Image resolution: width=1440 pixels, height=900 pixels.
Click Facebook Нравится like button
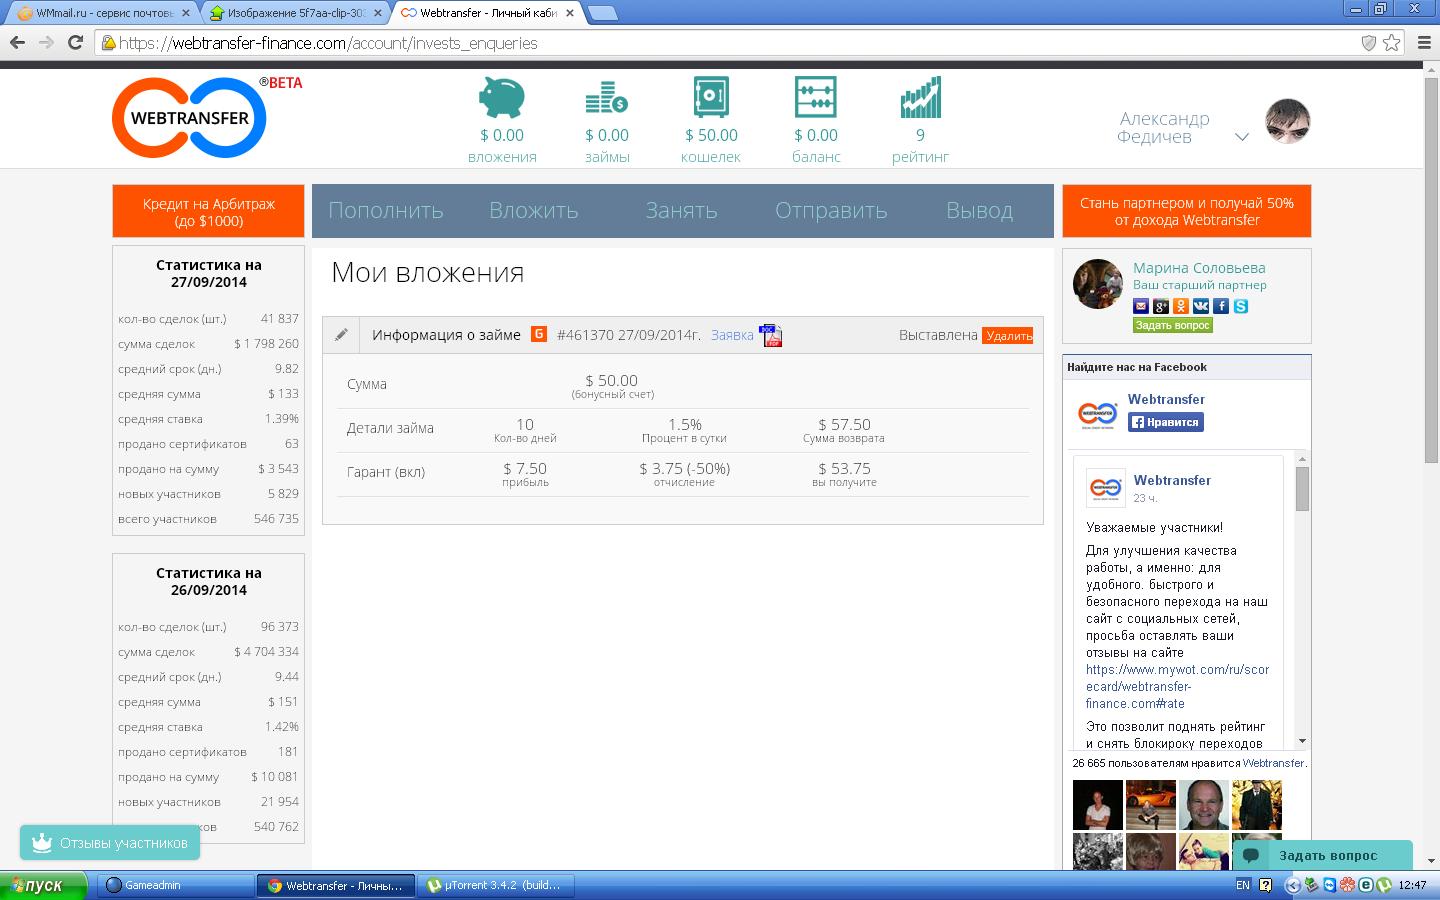point(1166,422)
